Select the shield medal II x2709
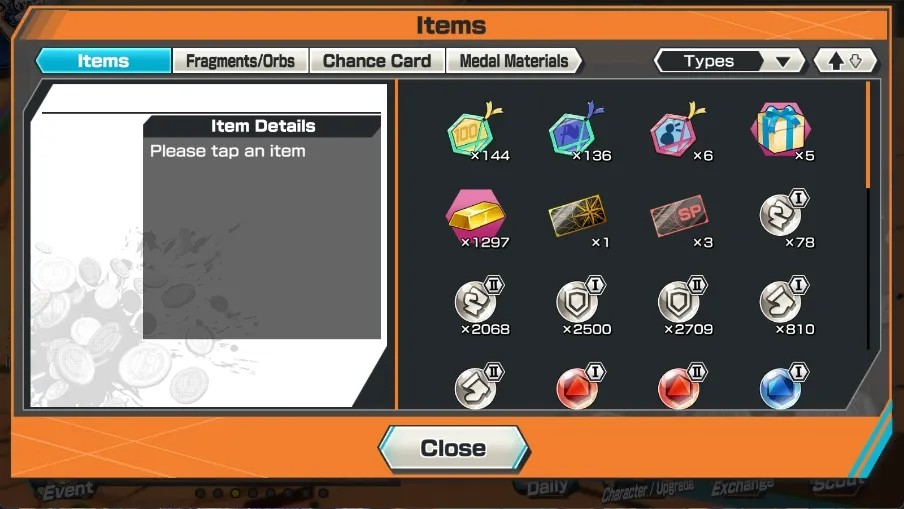 [679, 306]
